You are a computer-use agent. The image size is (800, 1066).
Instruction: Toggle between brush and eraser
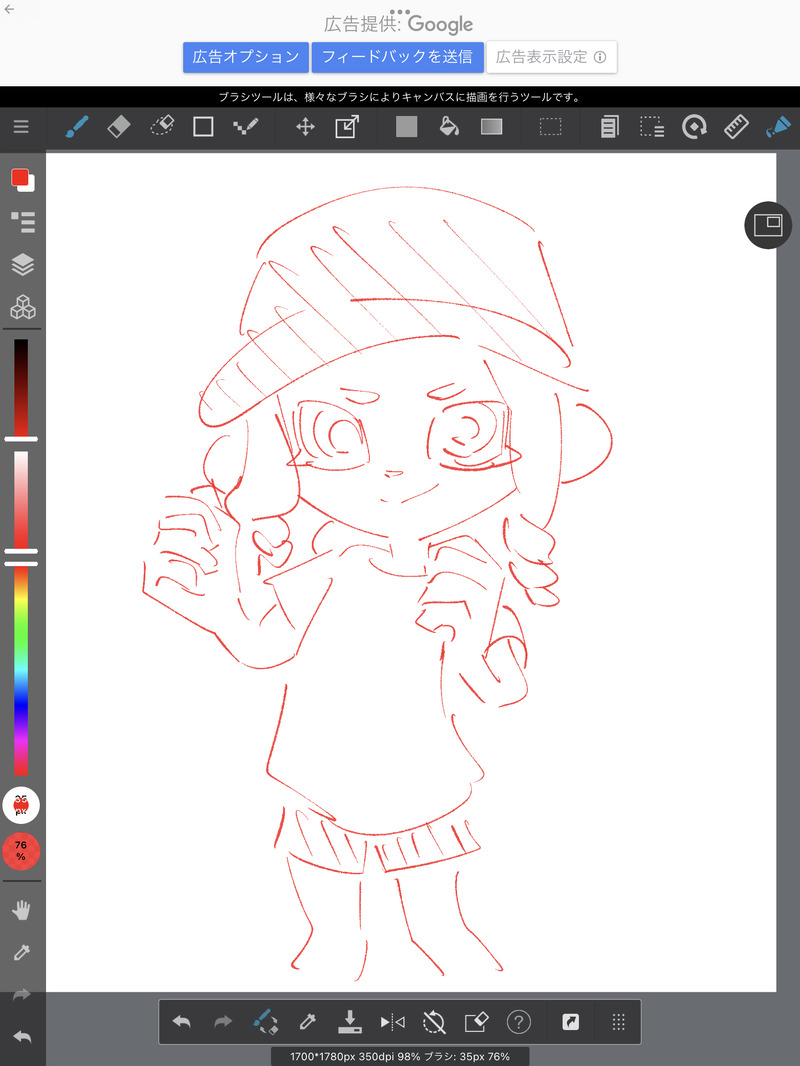265,1022
